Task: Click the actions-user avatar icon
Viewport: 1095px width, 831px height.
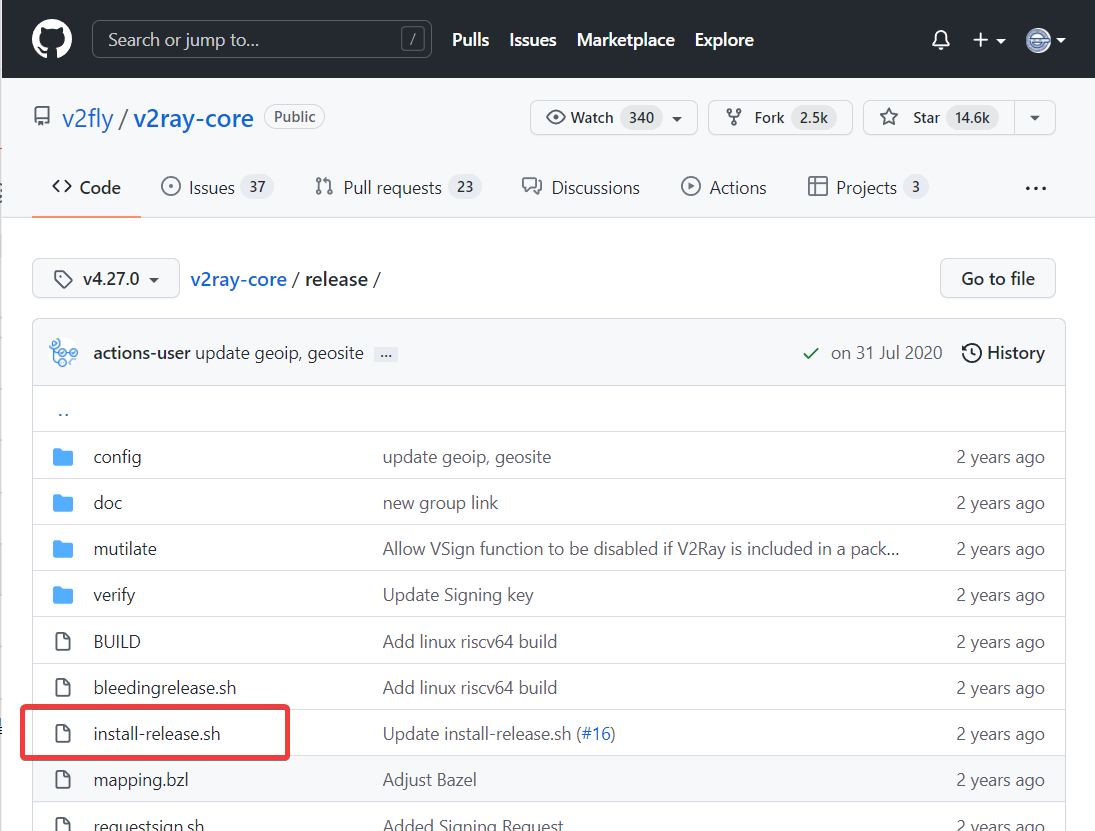Action: [64, 353]
